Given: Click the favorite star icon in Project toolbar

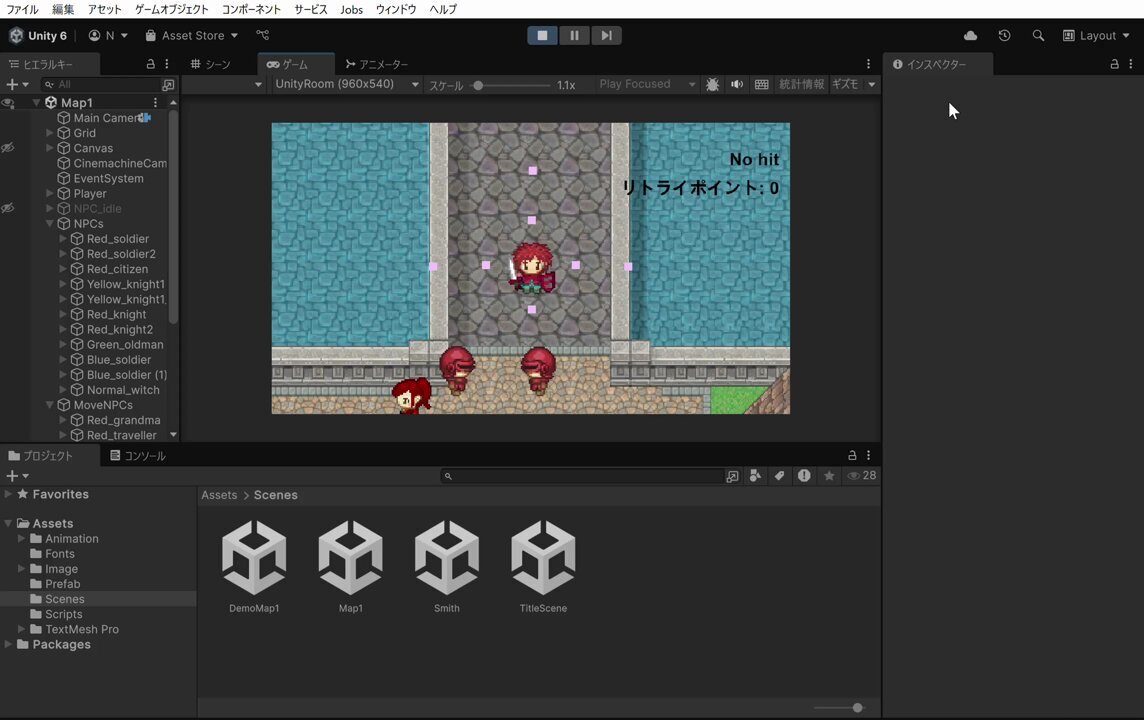Looking at the screenshot, I should [829, 476].
